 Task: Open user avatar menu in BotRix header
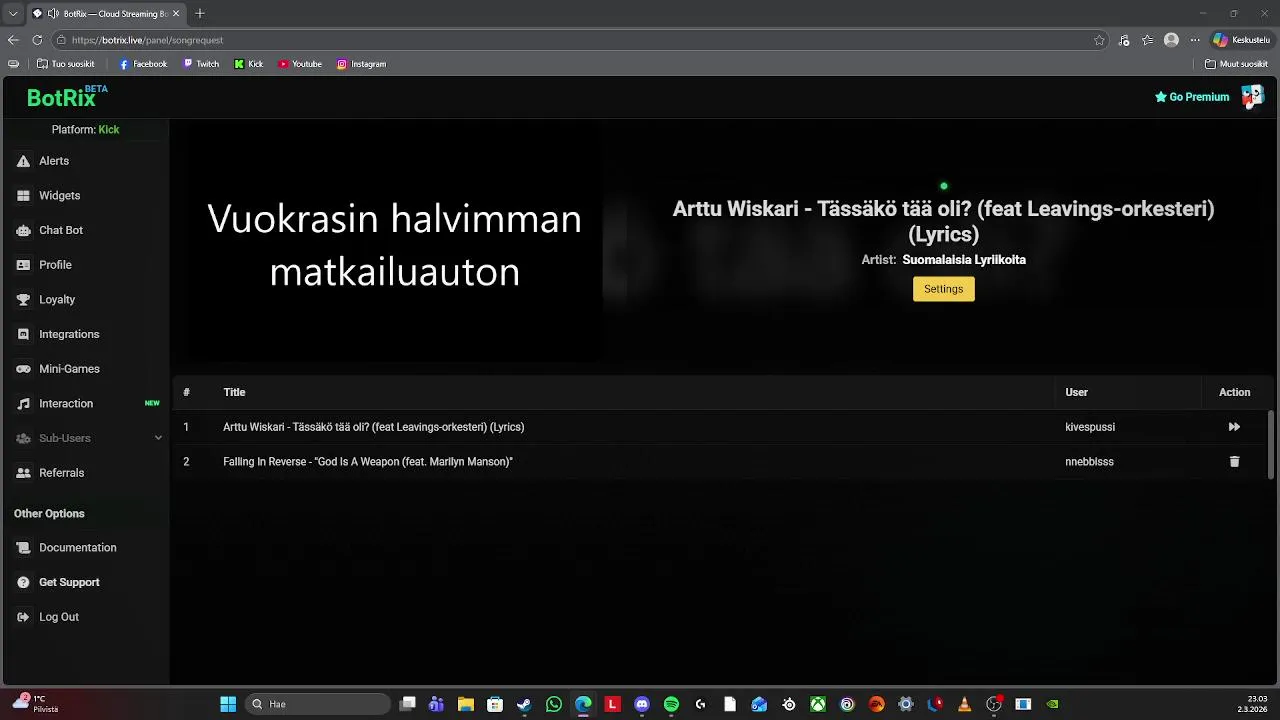coord(1252,97)
